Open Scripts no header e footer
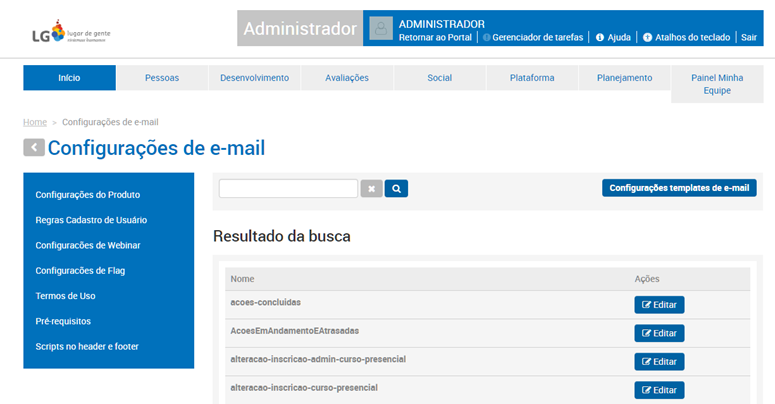775x404 pixels. pyautogui.click(x=87, y=346)
